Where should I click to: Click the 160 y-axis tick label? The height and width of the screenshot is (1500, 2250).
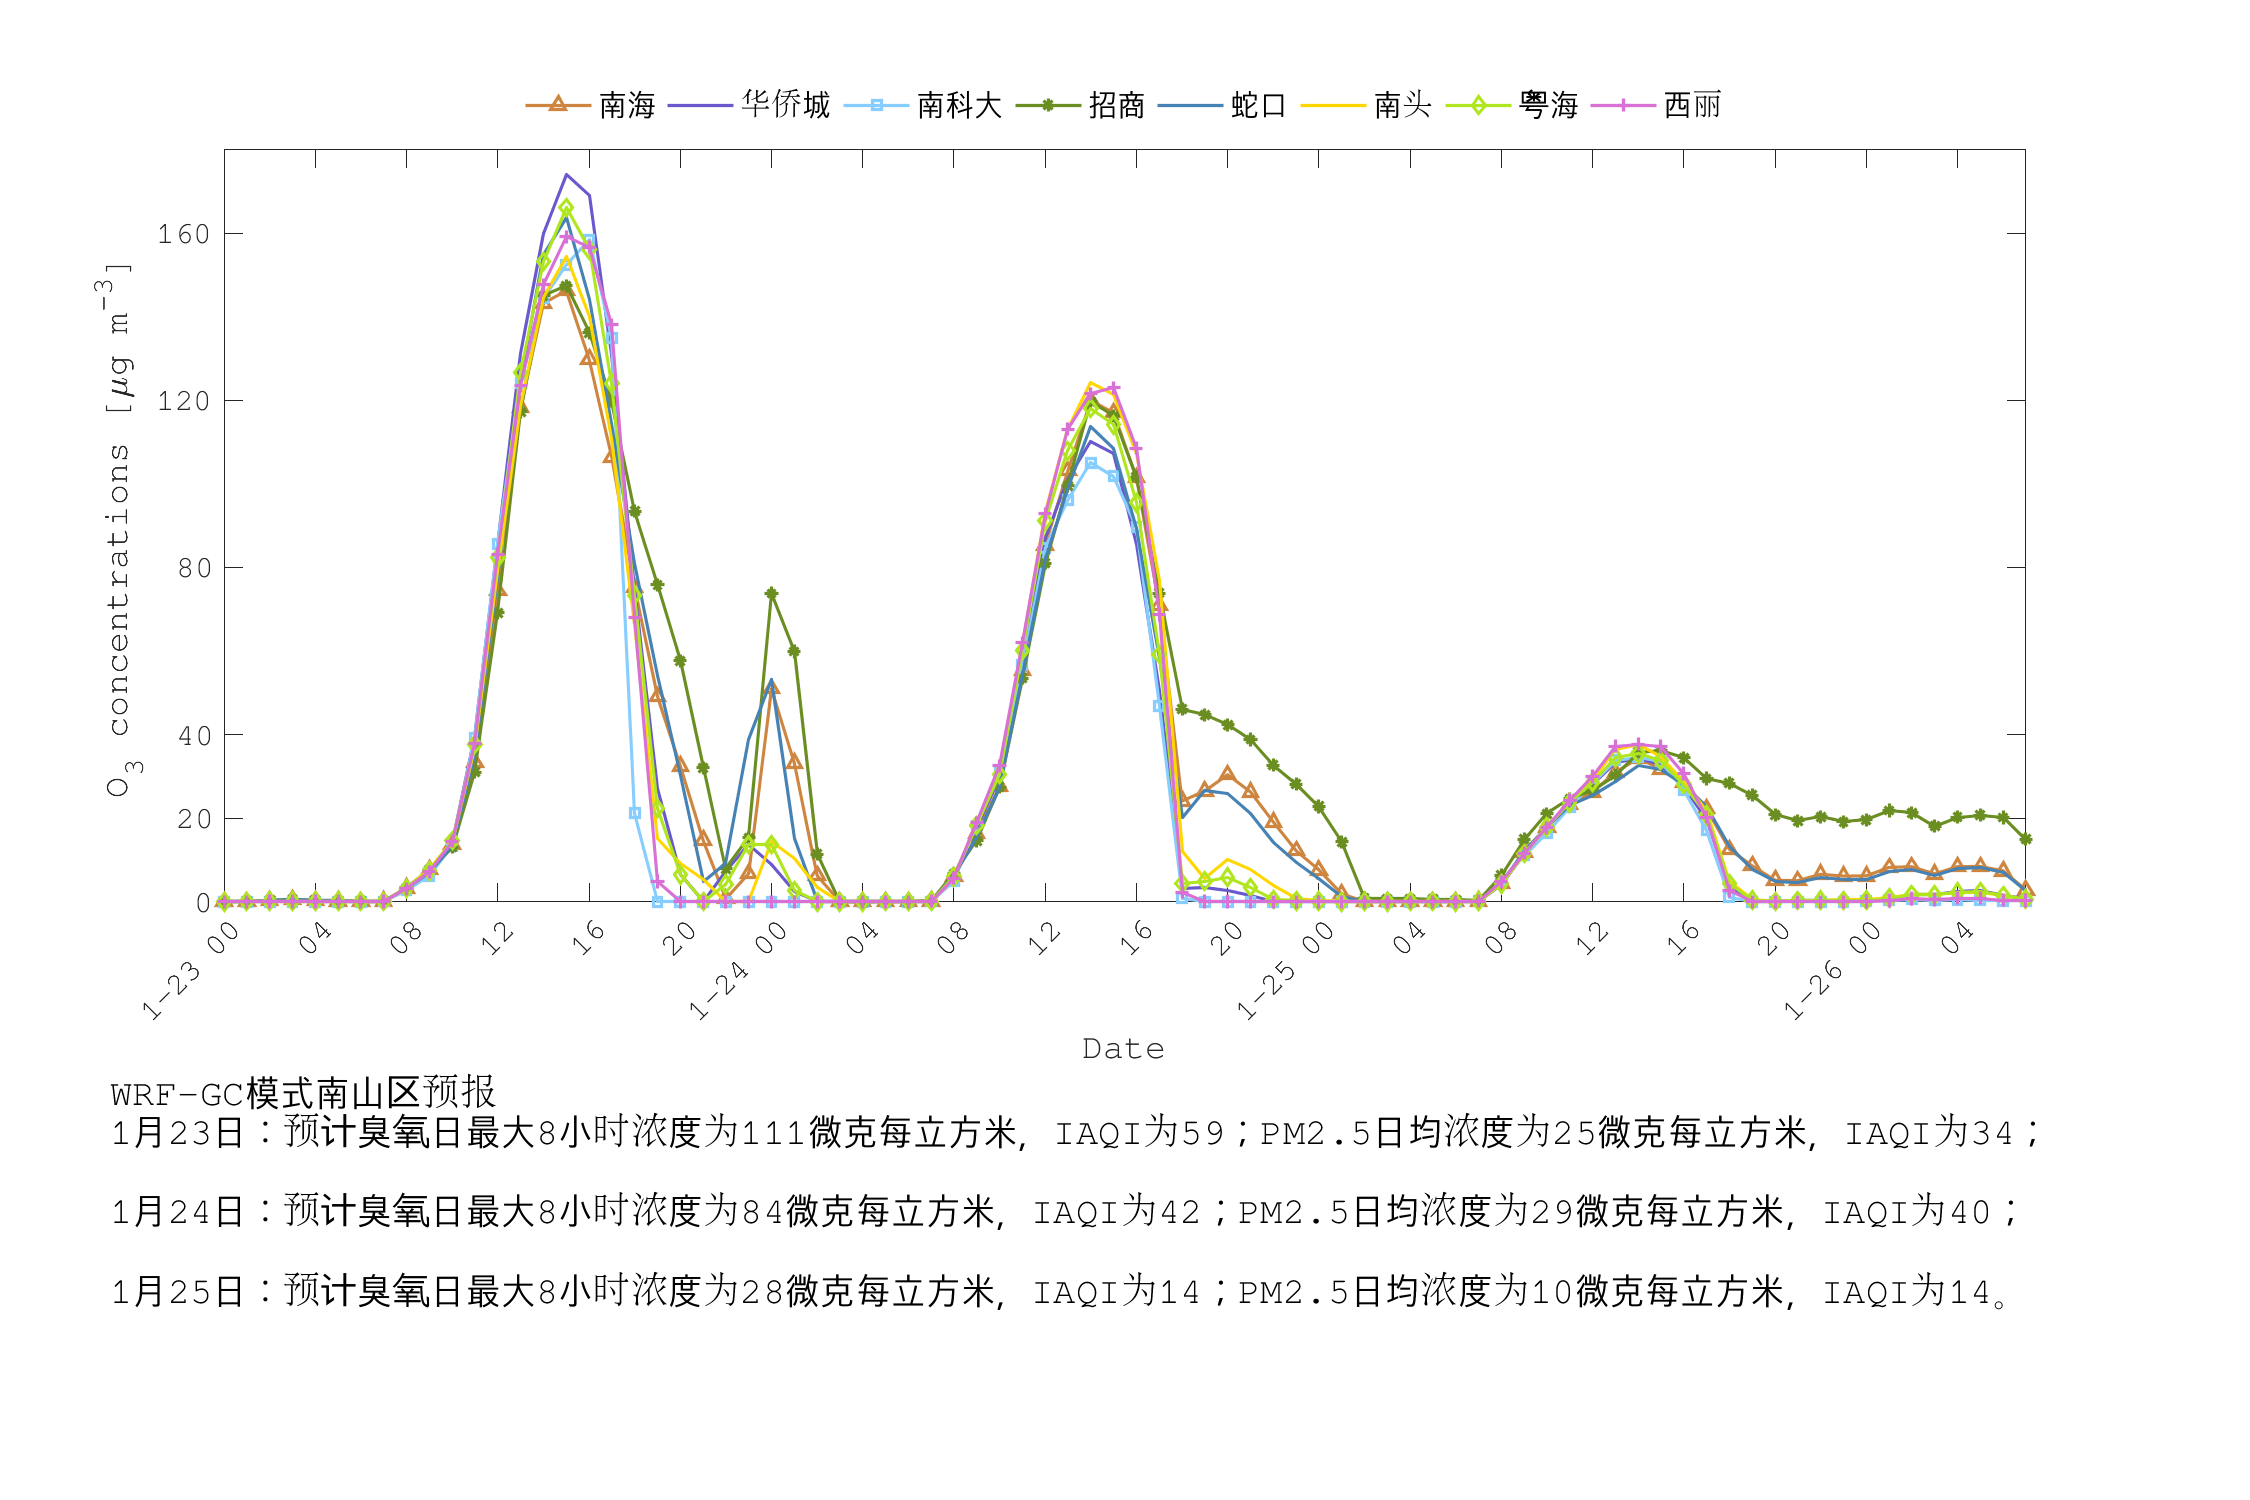click(x=184, y=234)
